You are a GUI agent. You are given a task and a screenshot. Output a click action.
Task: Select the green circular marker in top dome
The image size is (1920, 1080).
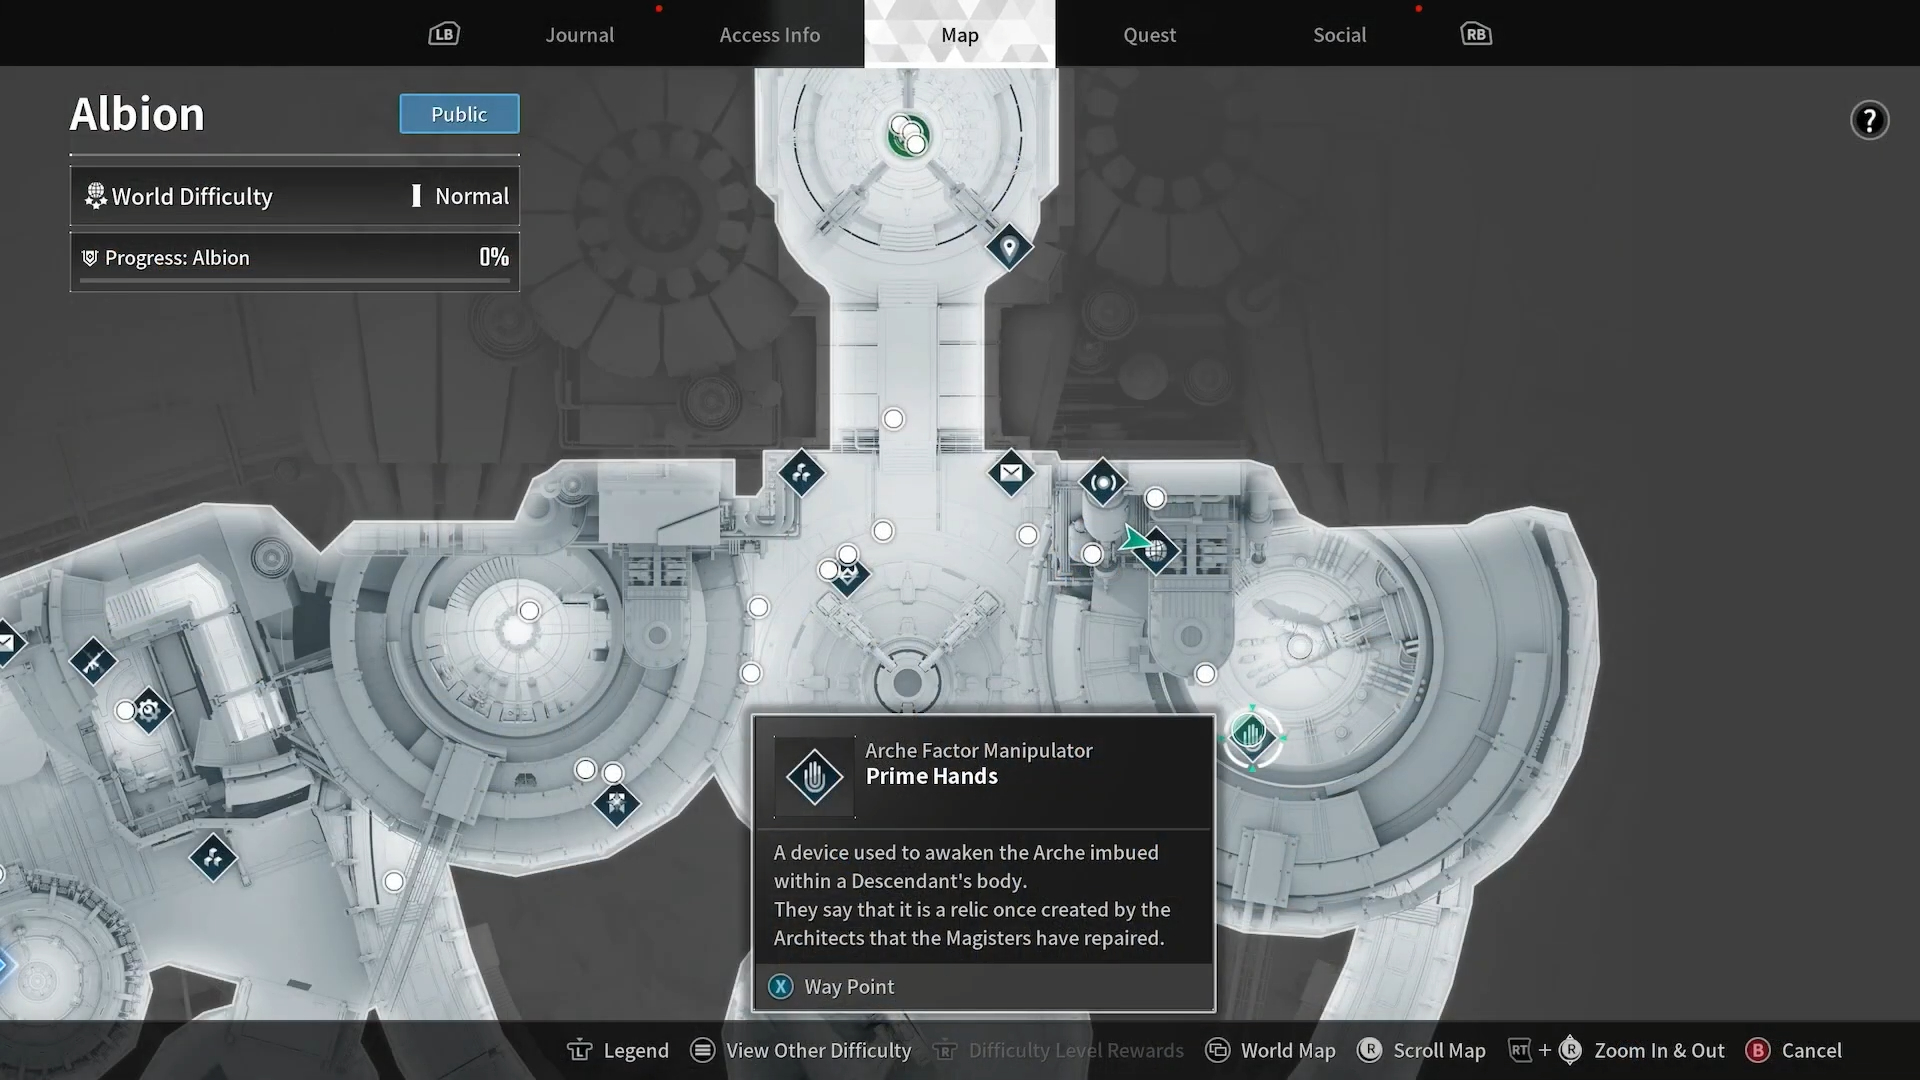pos(908,136)
